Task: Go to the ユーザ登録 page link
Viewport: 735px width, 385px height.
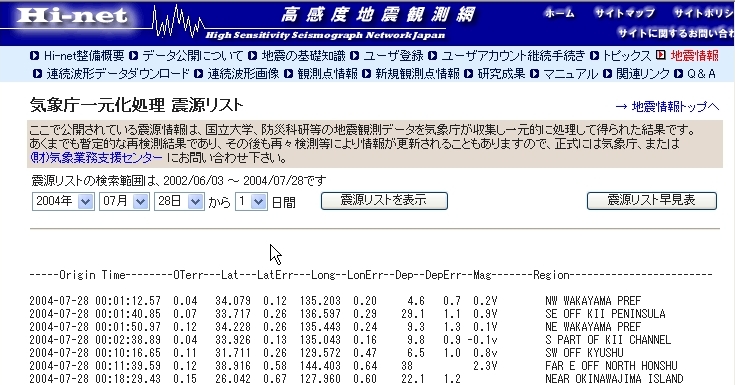Action: click(393, 56)
